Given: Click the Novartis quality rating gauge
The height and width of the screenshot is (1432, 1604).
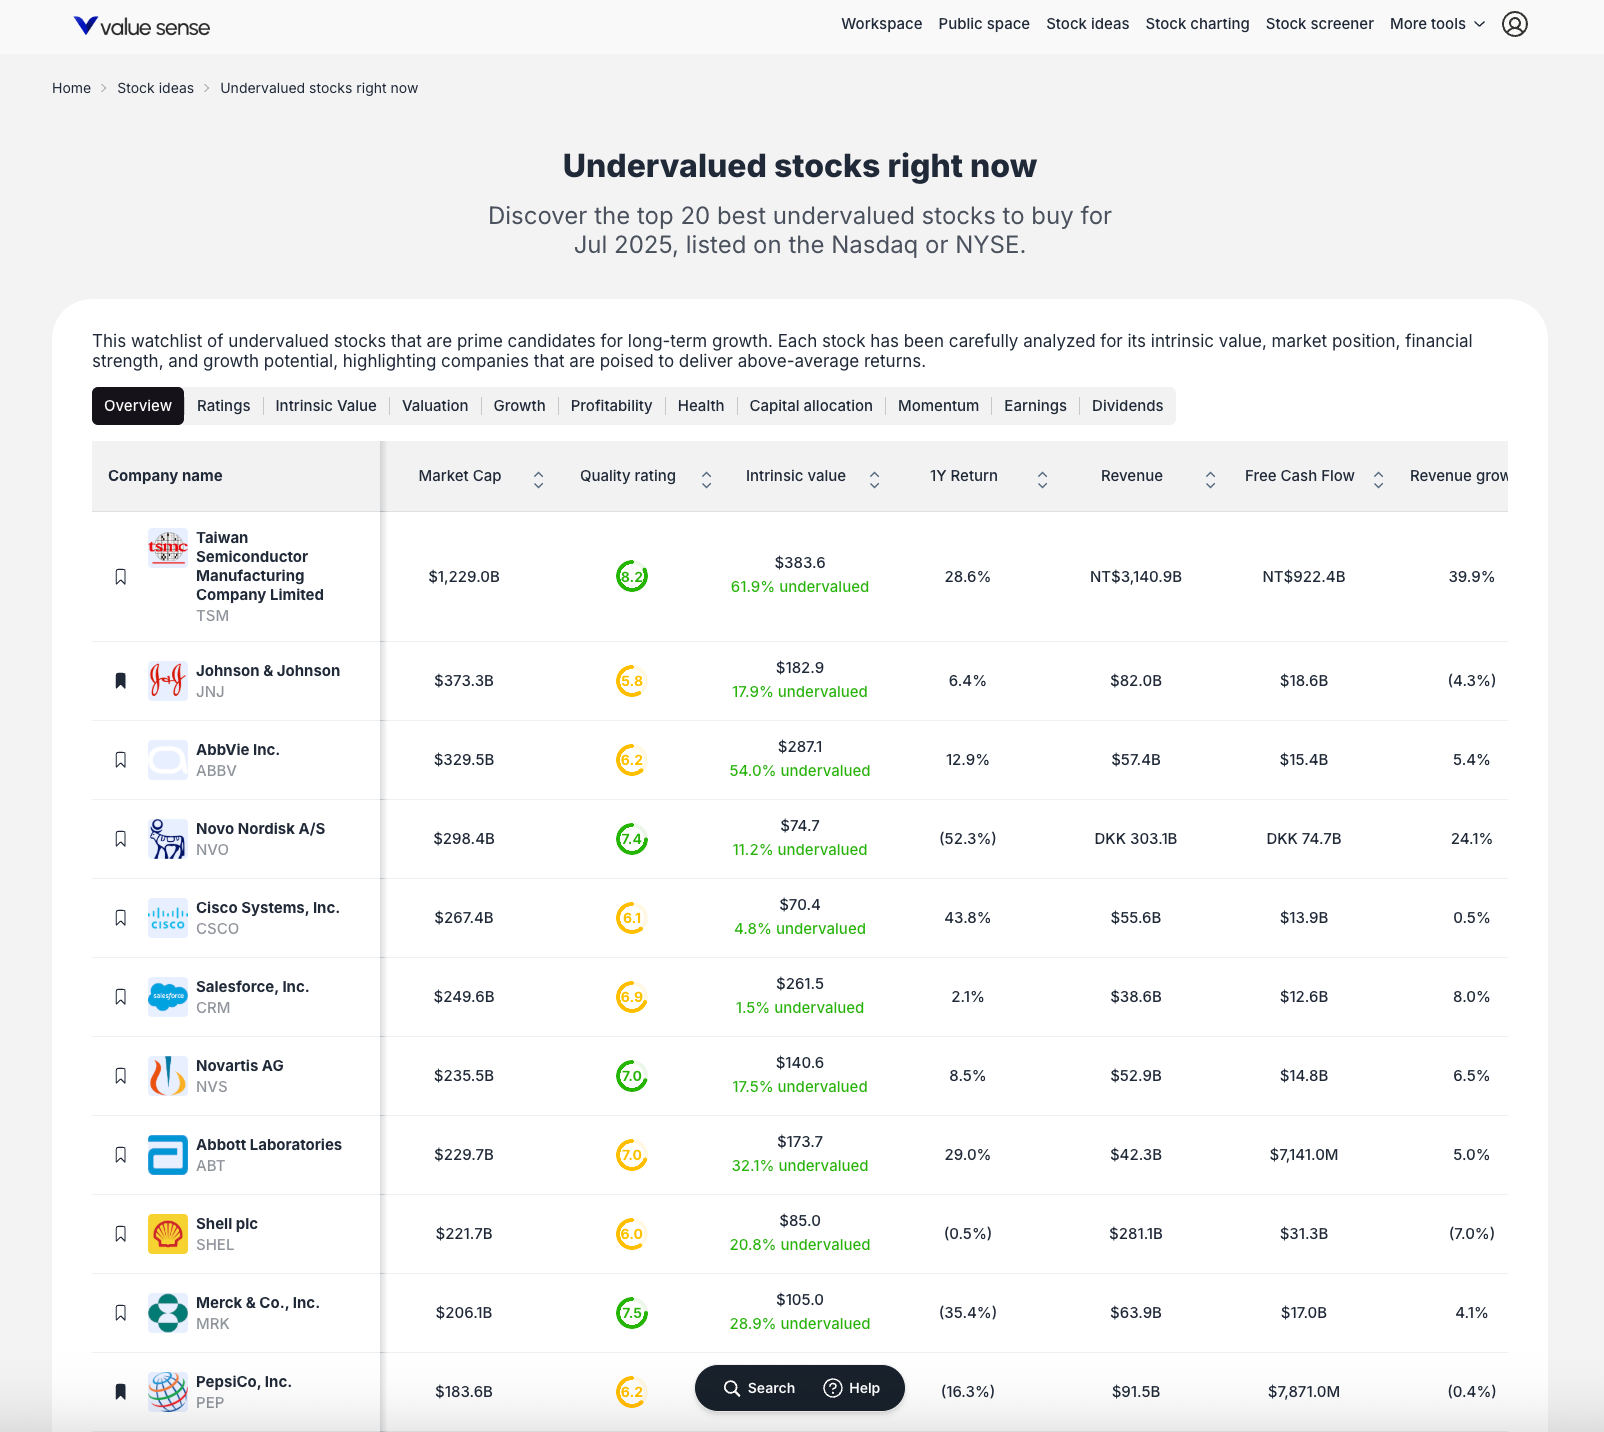Looking at the screenshot, I should coord(632,1076).
